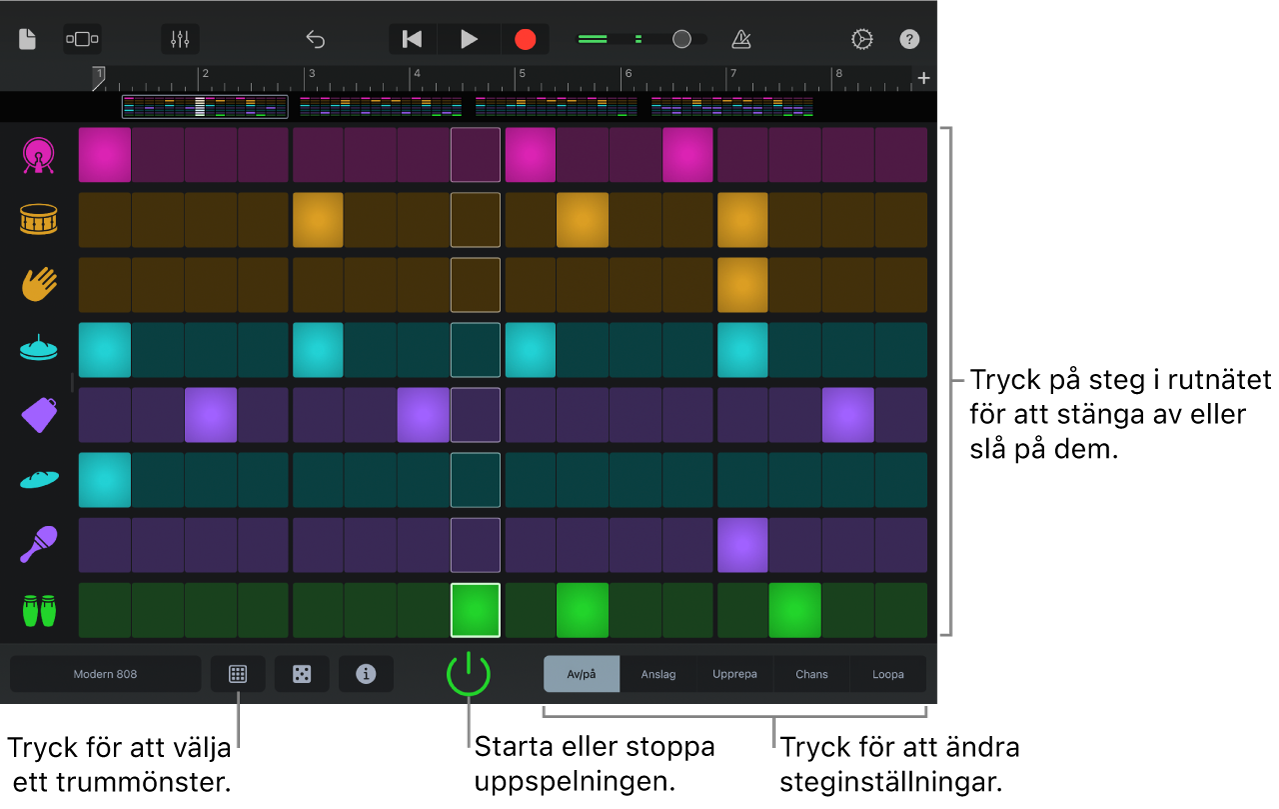Select the maraca shaker instrument icon

point(37,545)
